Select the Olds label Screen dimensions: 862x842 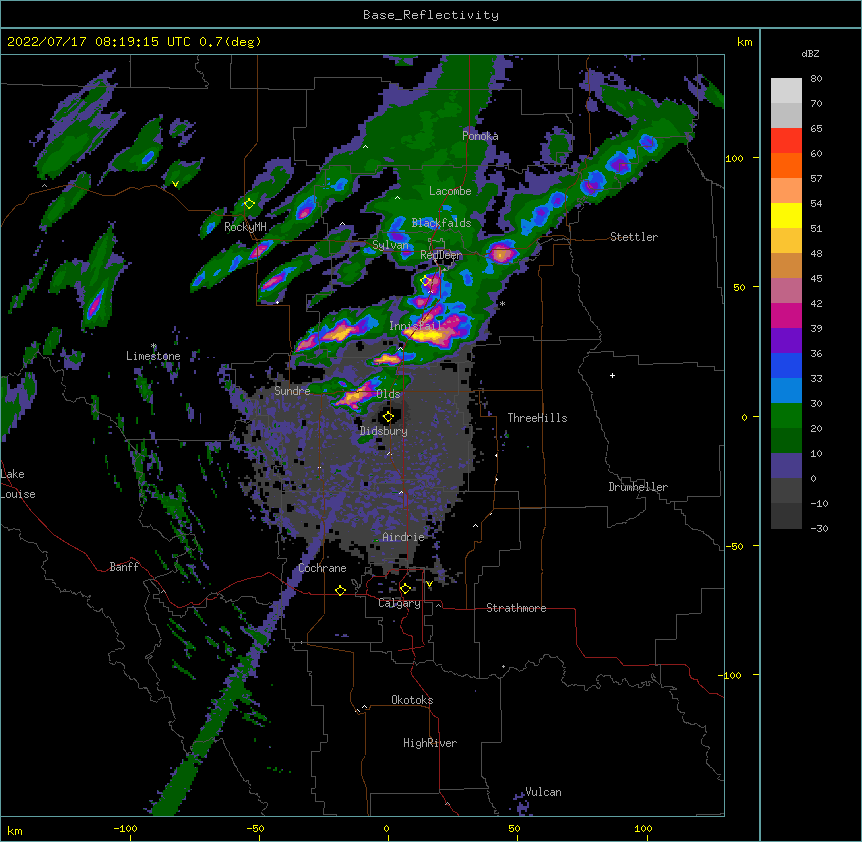pos(388,394)
